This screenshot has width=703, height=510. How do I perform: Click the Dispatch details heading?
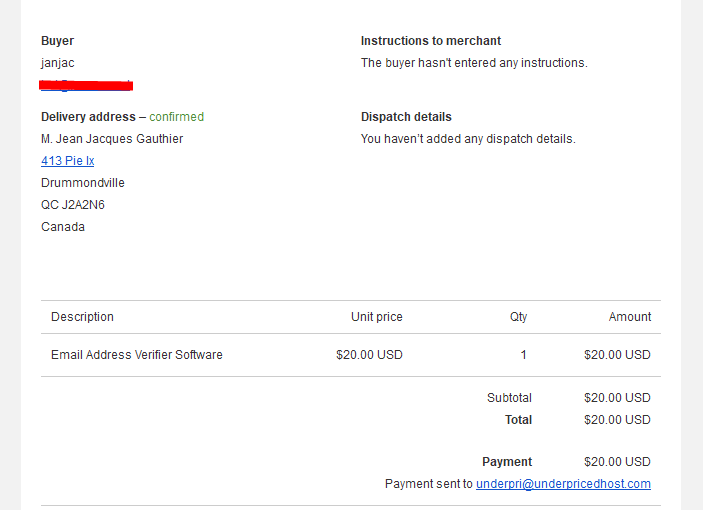tap(406, 117)
